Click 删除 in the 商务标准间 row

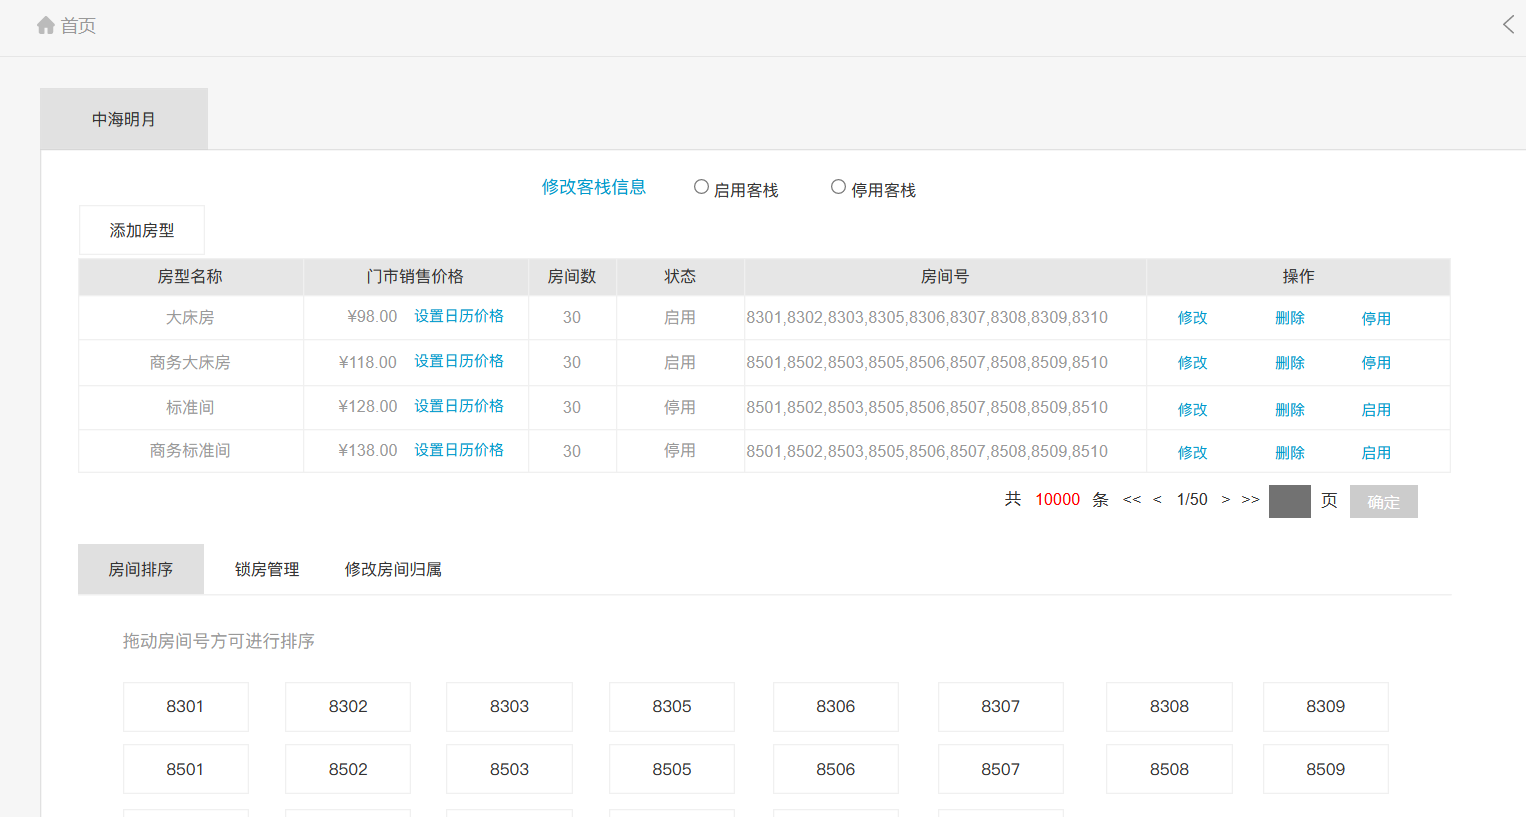click(1290, 453)
